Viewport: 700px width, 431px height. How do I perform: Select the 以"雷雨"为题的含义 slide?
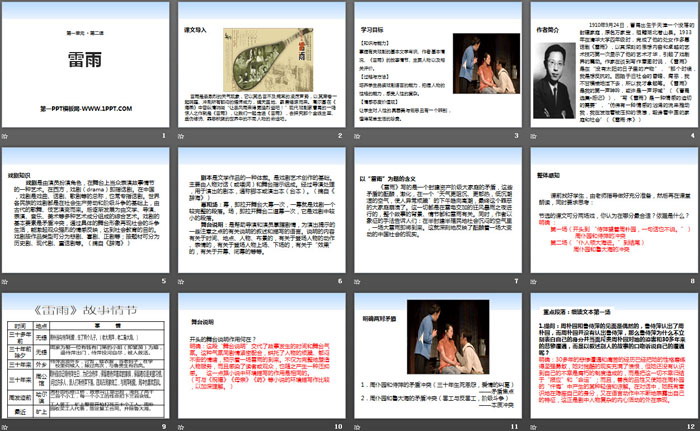pyautogui.click(x=436, y=216)
